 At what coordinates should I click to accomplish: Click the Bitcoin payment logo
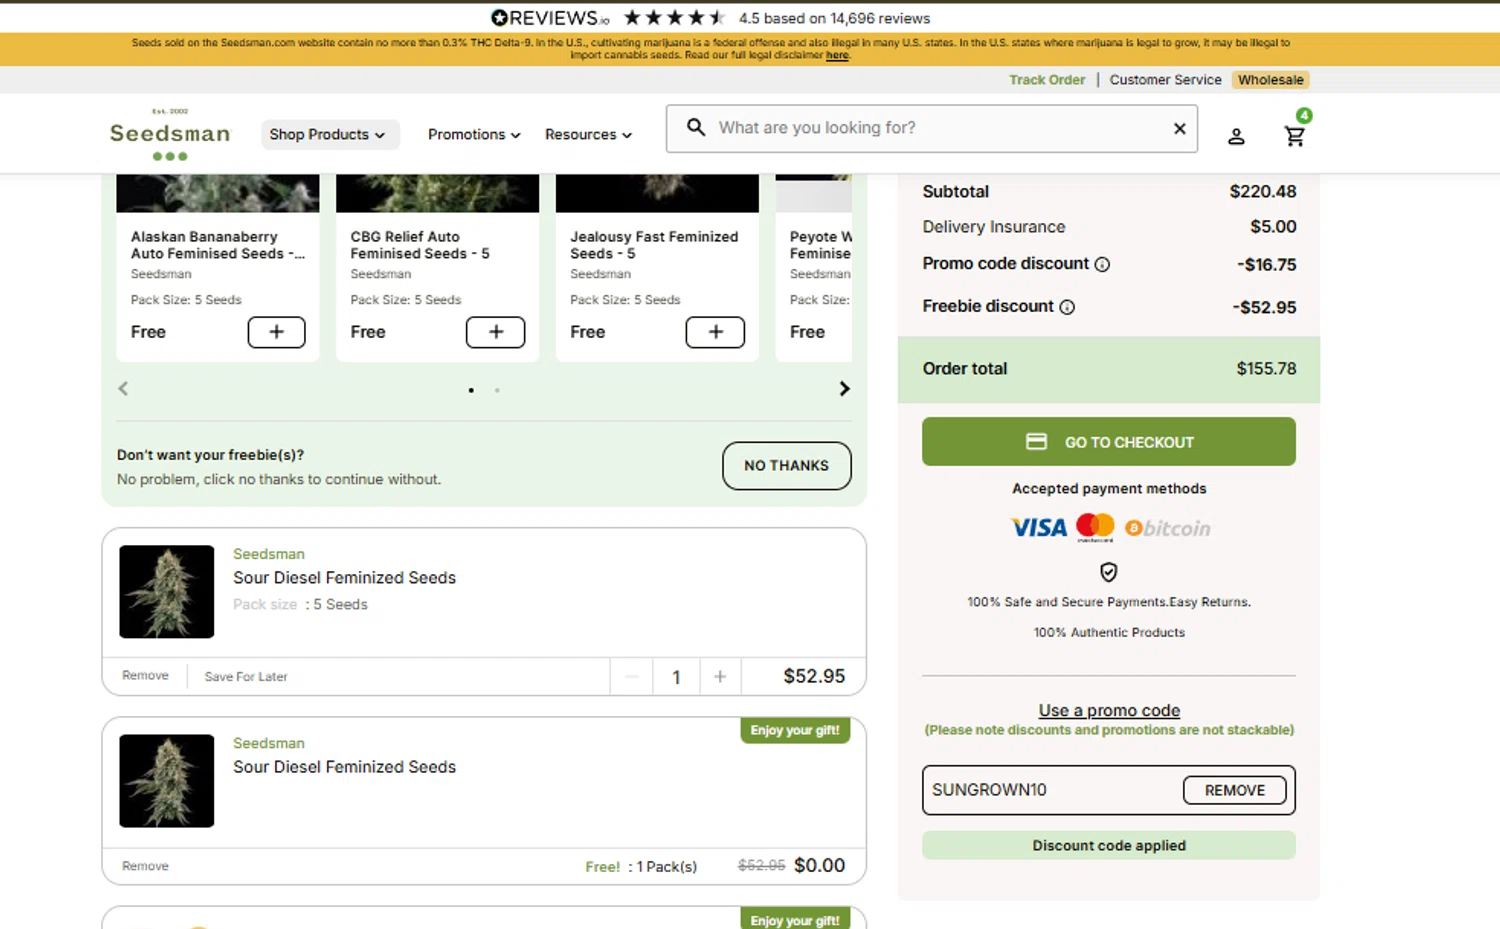1167,528
